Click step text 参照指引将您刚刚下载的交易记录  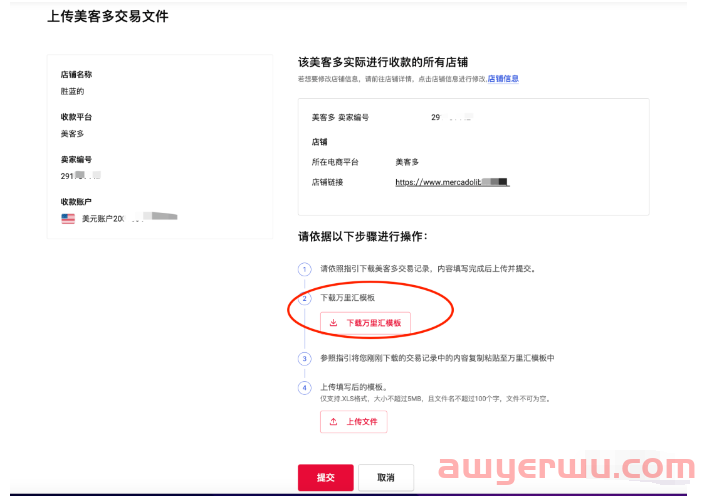pyautogui.click(x=437, y=358)
